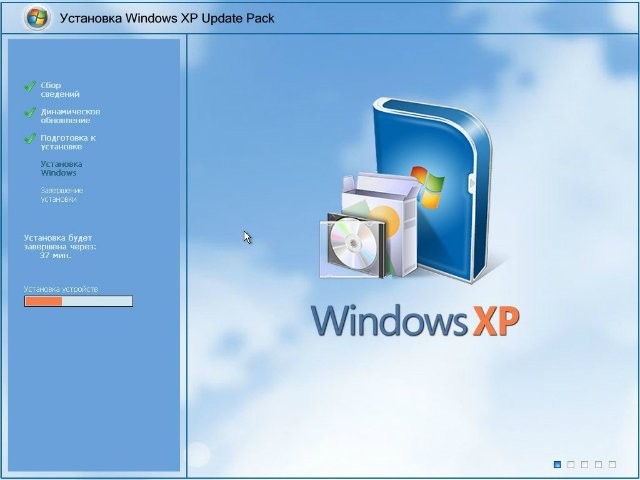Select the fifth slide indicator square
This screenshot has height=480, width=640.
pyautogui.click(x=612, y=464)
